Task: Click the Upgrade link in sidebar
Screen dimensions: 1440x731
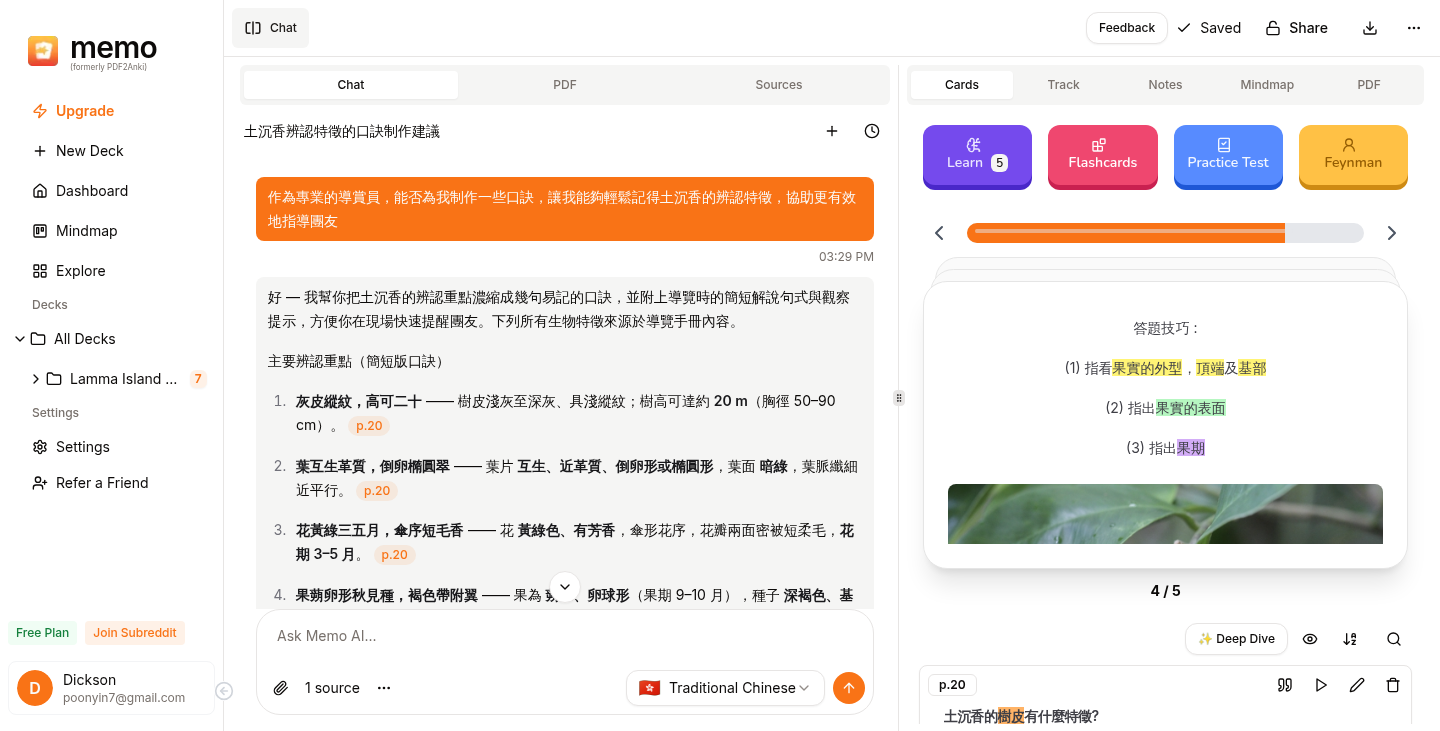Action: click(x=84, y=111)
